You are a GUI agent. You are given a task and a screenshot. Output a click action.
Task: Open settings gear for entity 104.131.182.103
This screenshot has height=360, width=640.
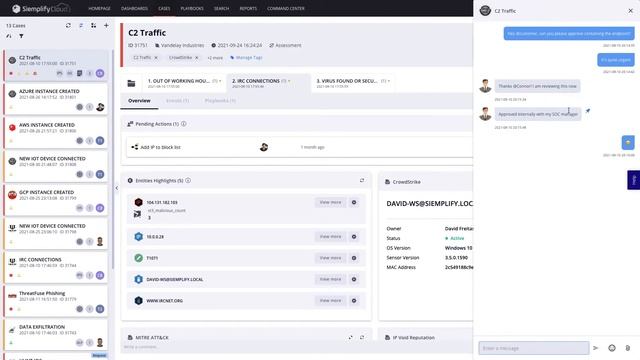click(x=354, y=202)
